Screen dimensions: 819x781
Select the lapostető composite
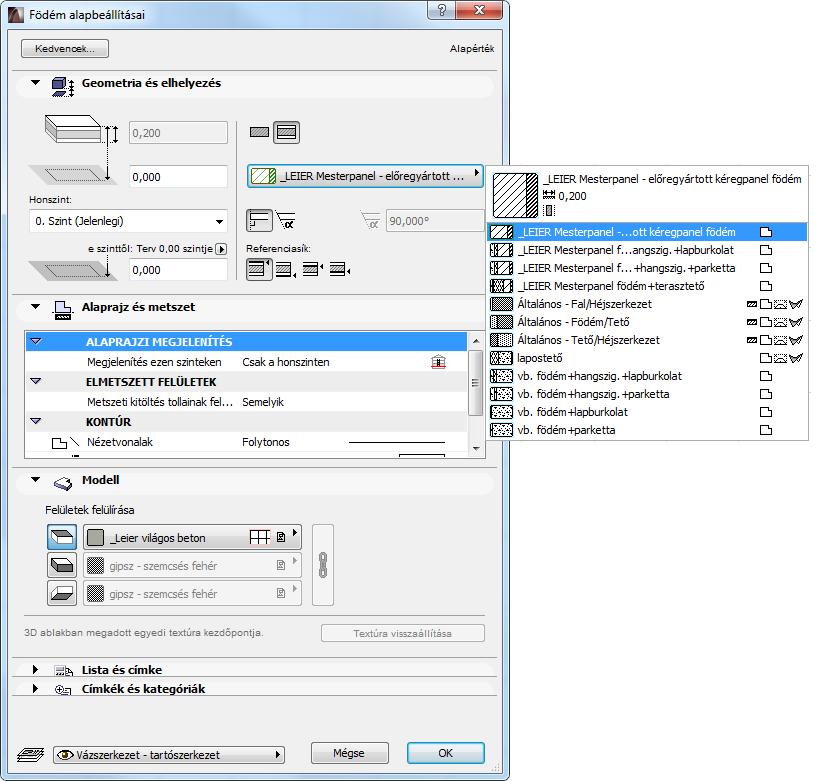(x=647, y=358)
